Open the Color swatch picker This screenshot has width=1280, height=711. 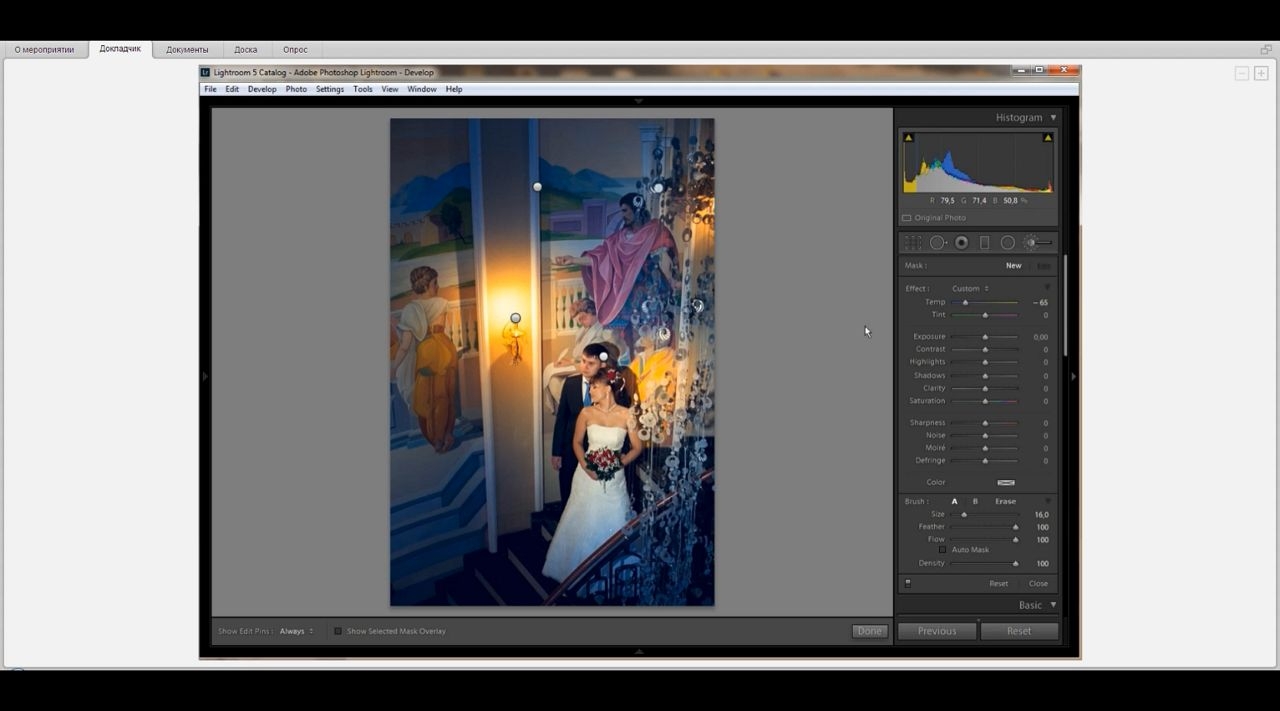(x=1006, y=482)
